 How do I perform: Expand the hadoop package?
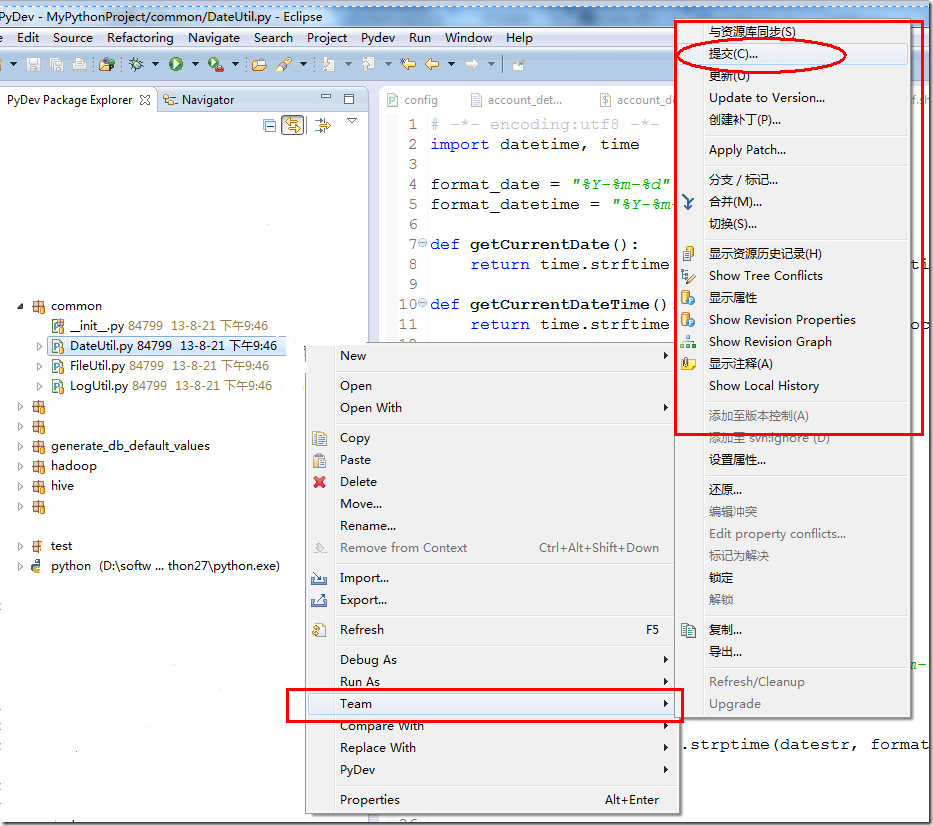click(x=20, y=466)
